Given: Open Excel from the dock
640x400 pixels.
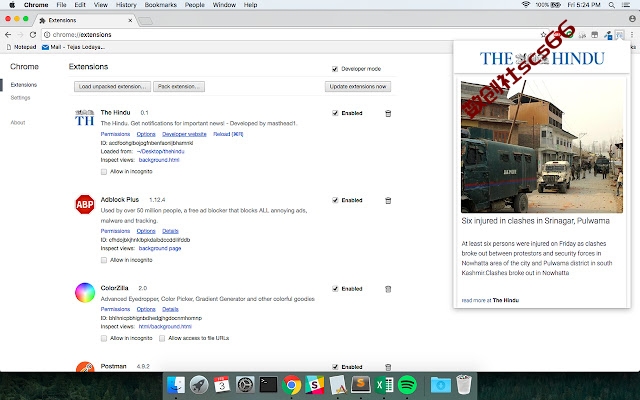Looking at the screenshot, I should click(x=384, y=384).
